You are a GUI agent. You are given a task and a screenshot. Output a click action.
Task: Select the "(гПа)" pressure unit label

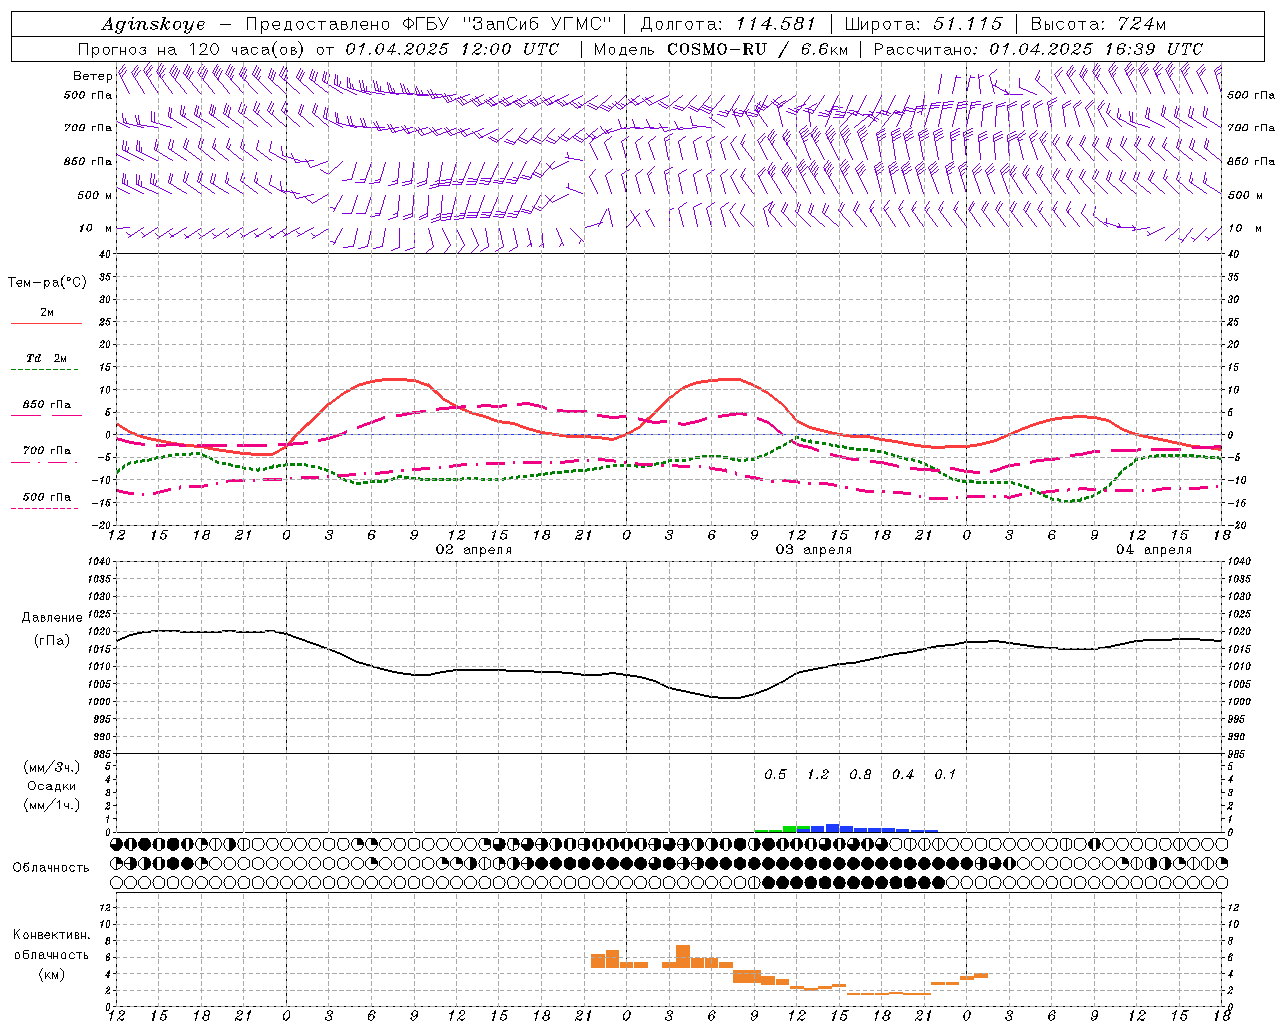[51, 640]
